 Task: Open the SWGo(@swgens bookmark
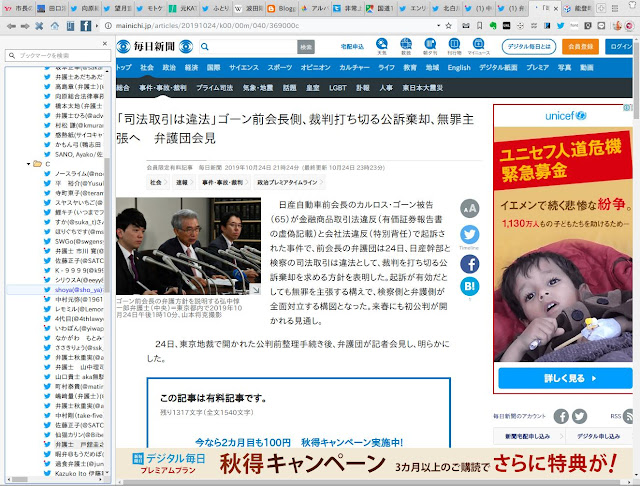[73, 241]
